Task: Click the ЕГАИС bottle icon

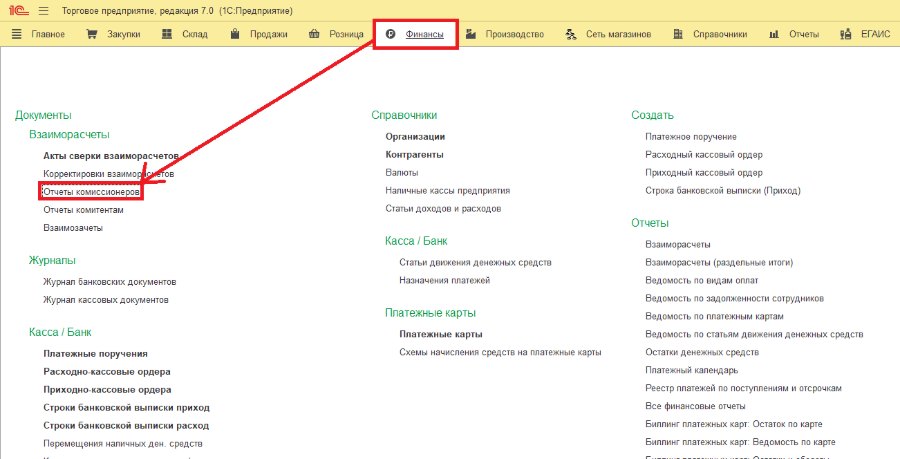Action: tap(845, 34)
